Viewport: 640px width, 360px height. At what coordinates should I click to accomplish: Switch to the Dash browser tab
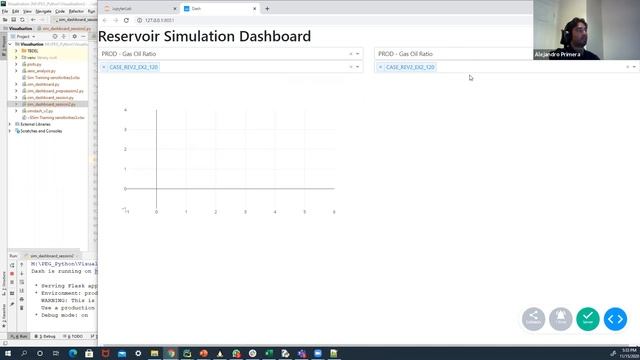pyautogui.click(x=219, y=9)
